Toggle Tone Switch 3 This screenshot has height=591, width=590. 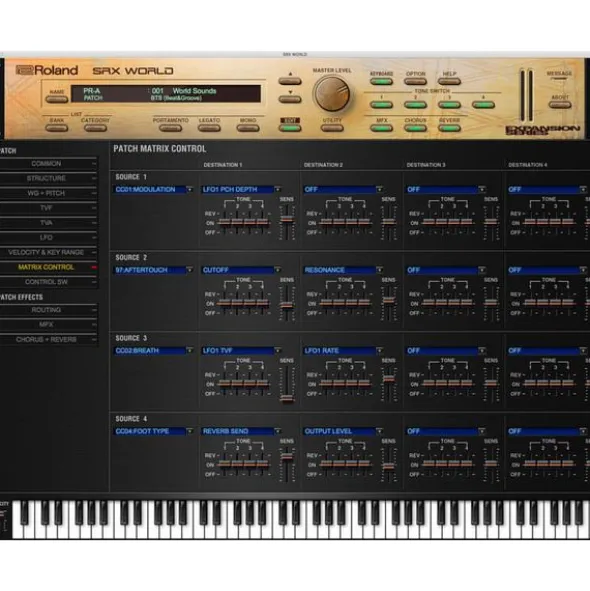pyautogui.click(x=449, y=105)
